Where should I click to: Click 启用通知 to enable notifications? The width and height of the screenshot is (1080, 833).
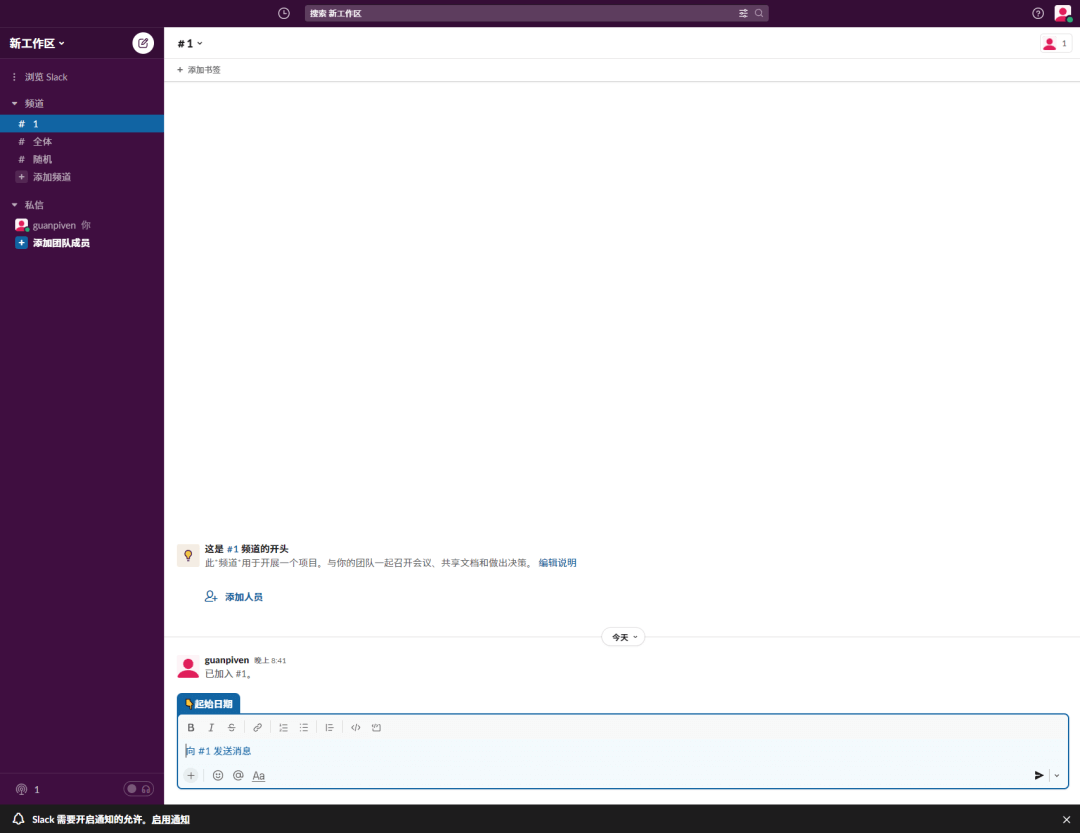(x=170, y=819)
